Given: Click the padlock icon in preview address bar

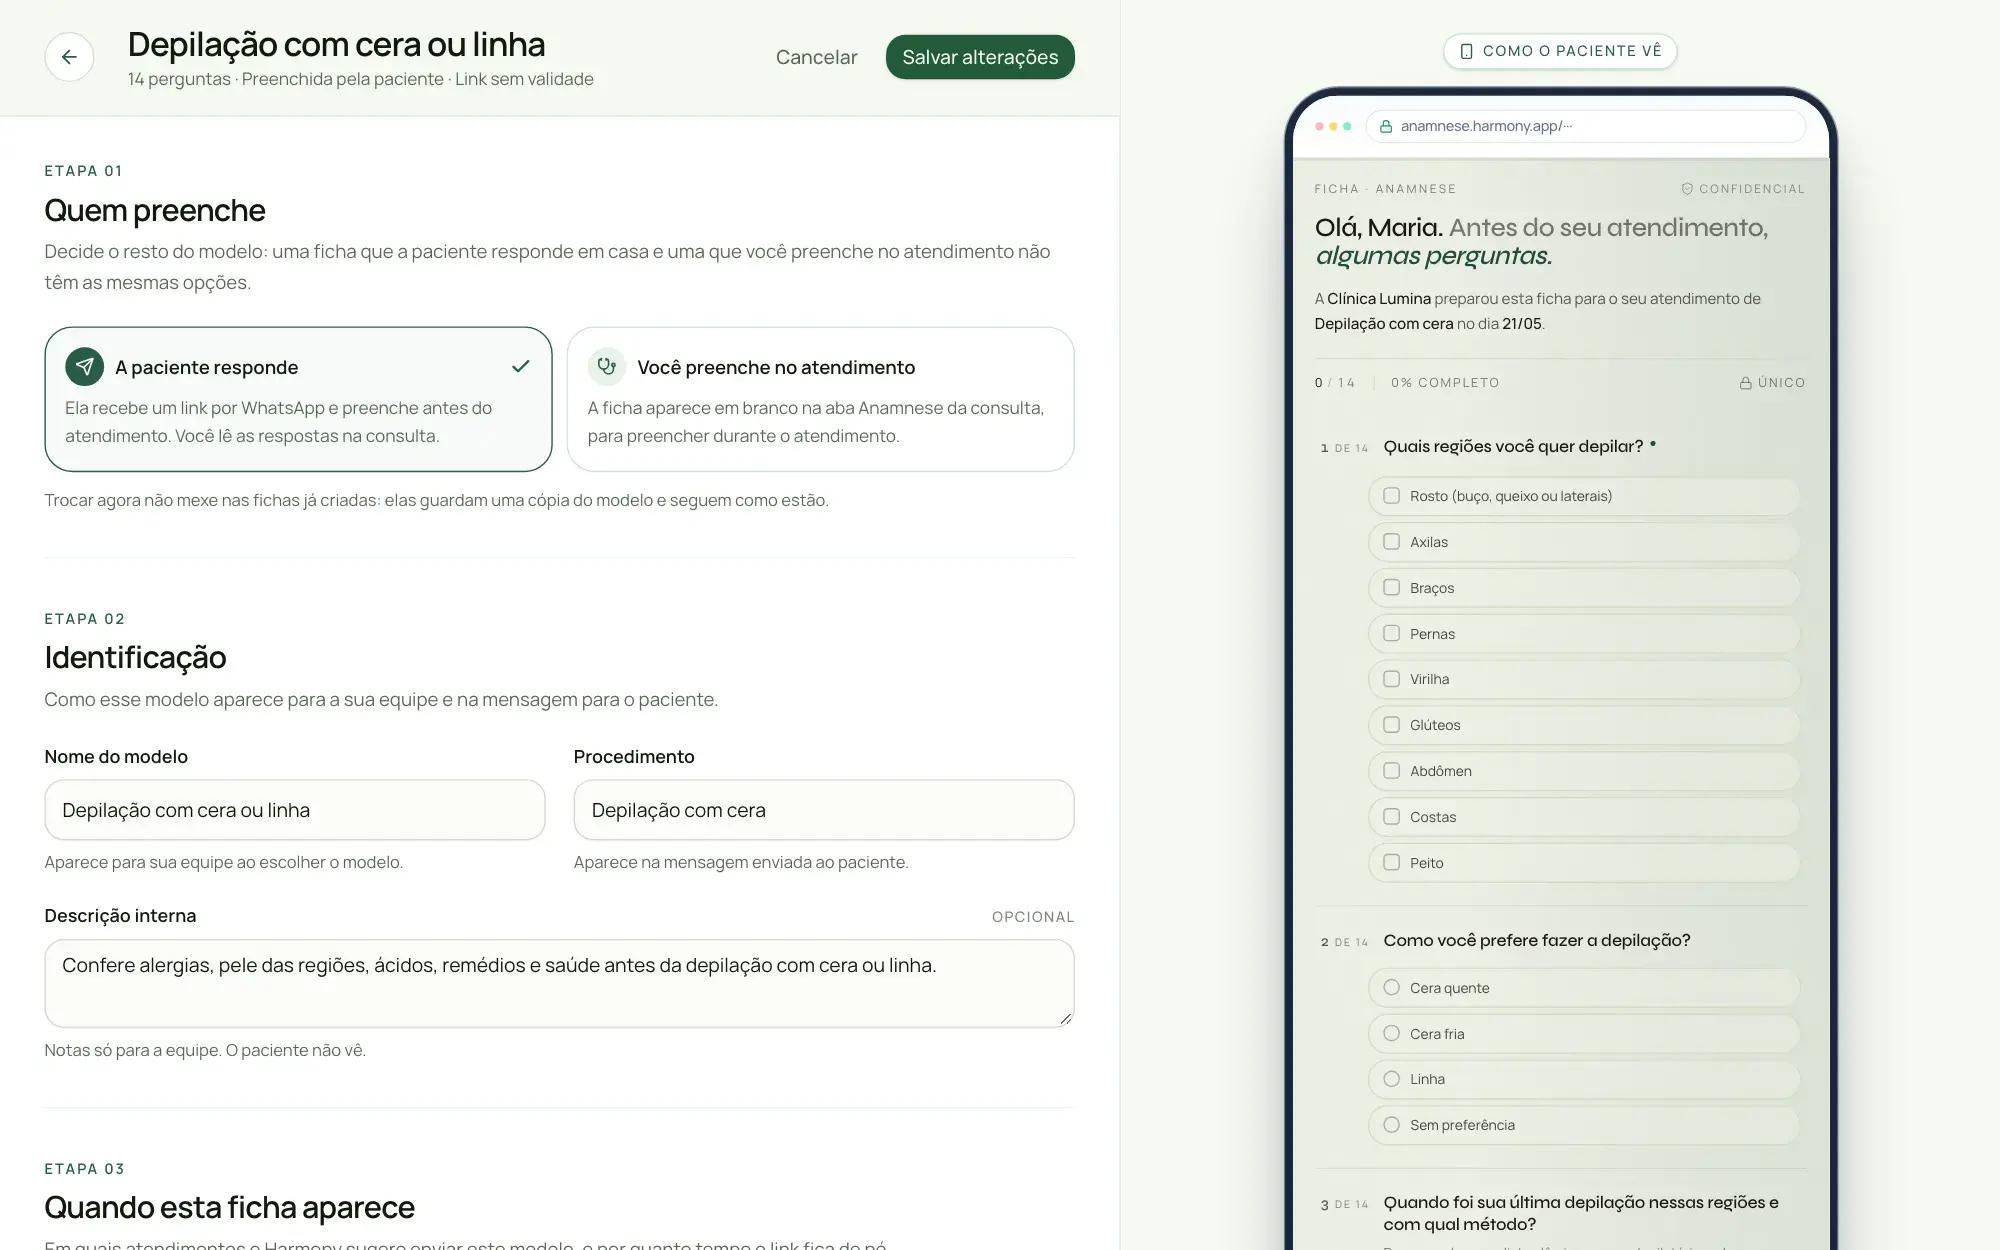Looking at the screenshot, I should click(1386, 126).
